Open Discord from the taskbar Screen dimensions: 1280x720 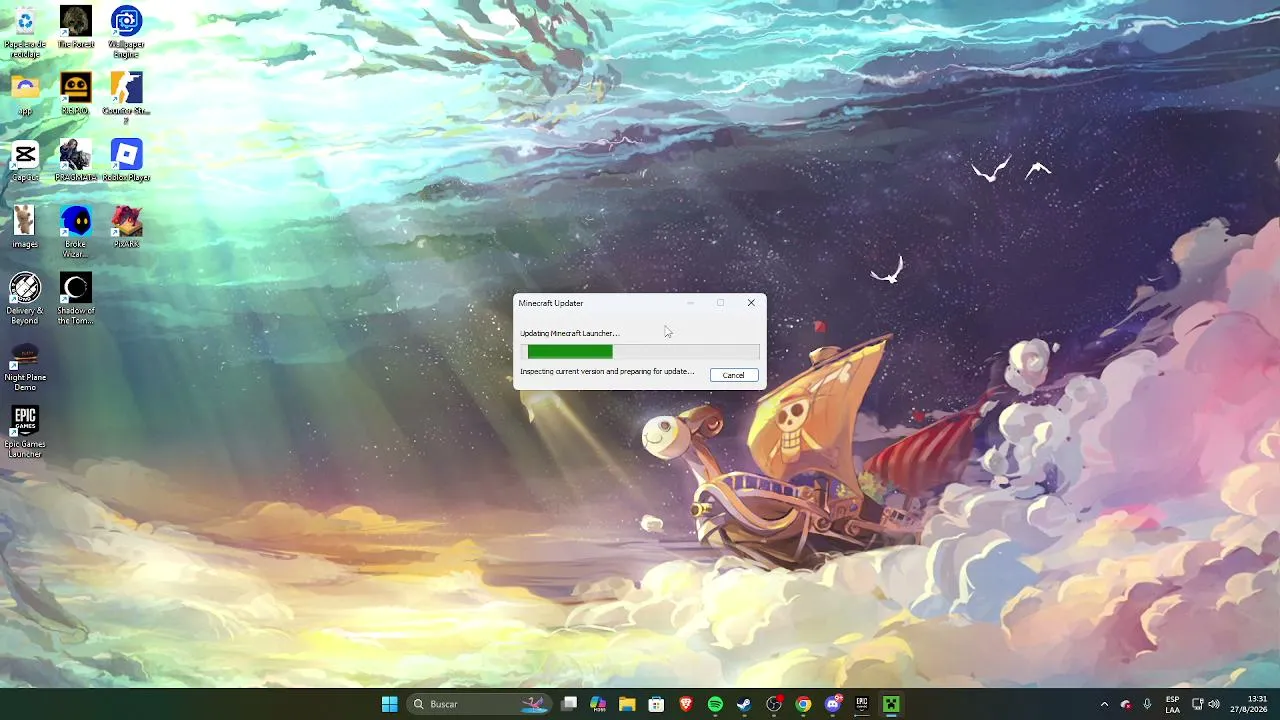(x=833, y=704)
